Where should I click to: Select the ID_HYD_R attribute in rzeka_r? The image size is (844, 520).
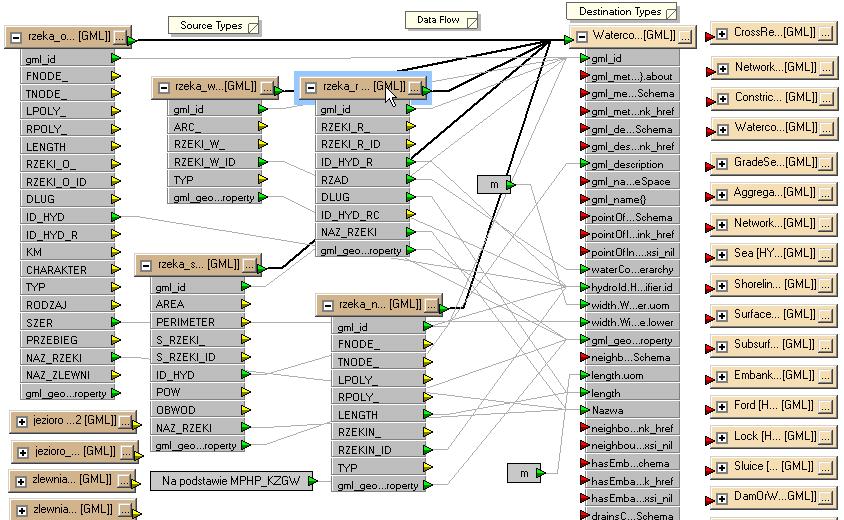(x=361, y=162)
